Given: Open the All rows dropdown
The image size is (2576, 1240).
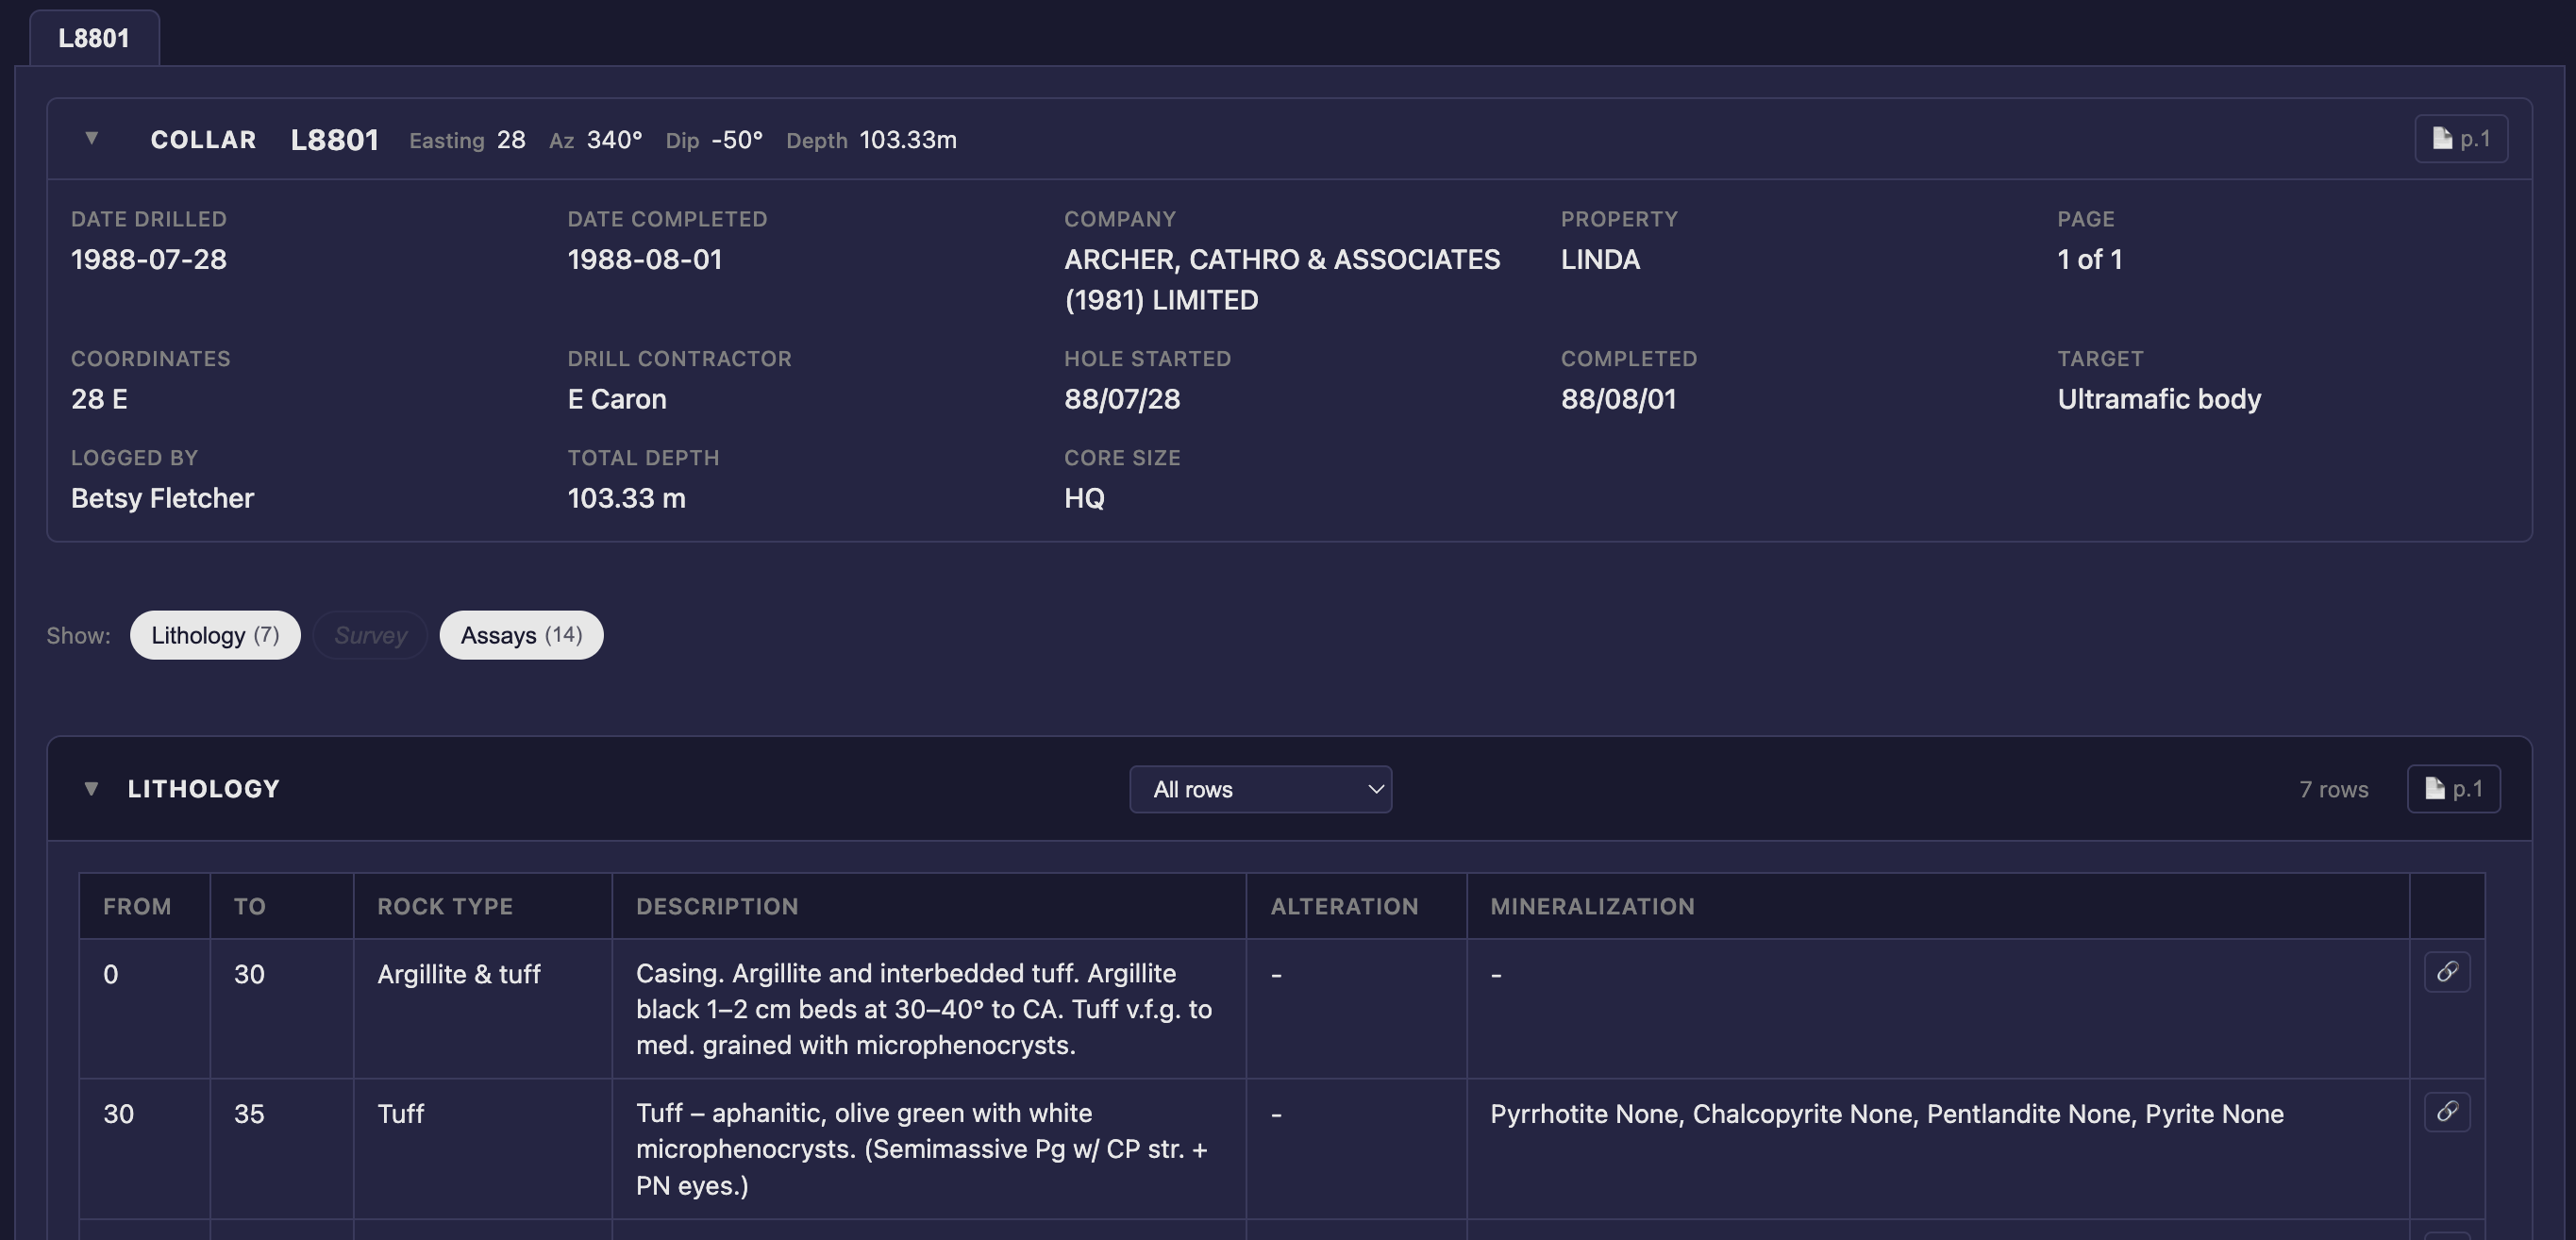Looking at the screenshot, I should coord(1260,789).
